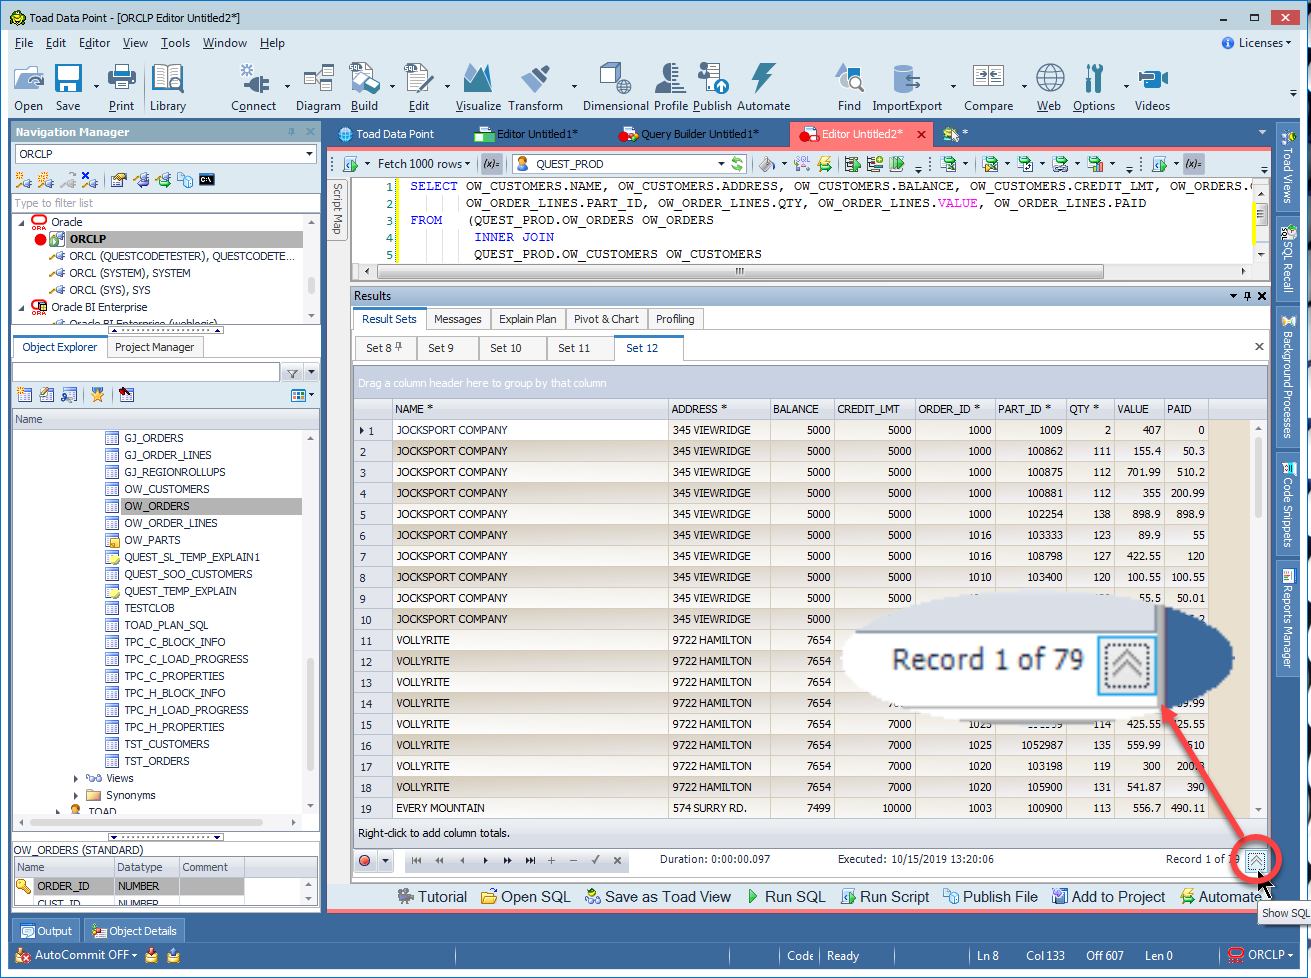Open Videos from toolbar
The width and height of the screenshot is (1311, 978).
[x=1152, y=87]
